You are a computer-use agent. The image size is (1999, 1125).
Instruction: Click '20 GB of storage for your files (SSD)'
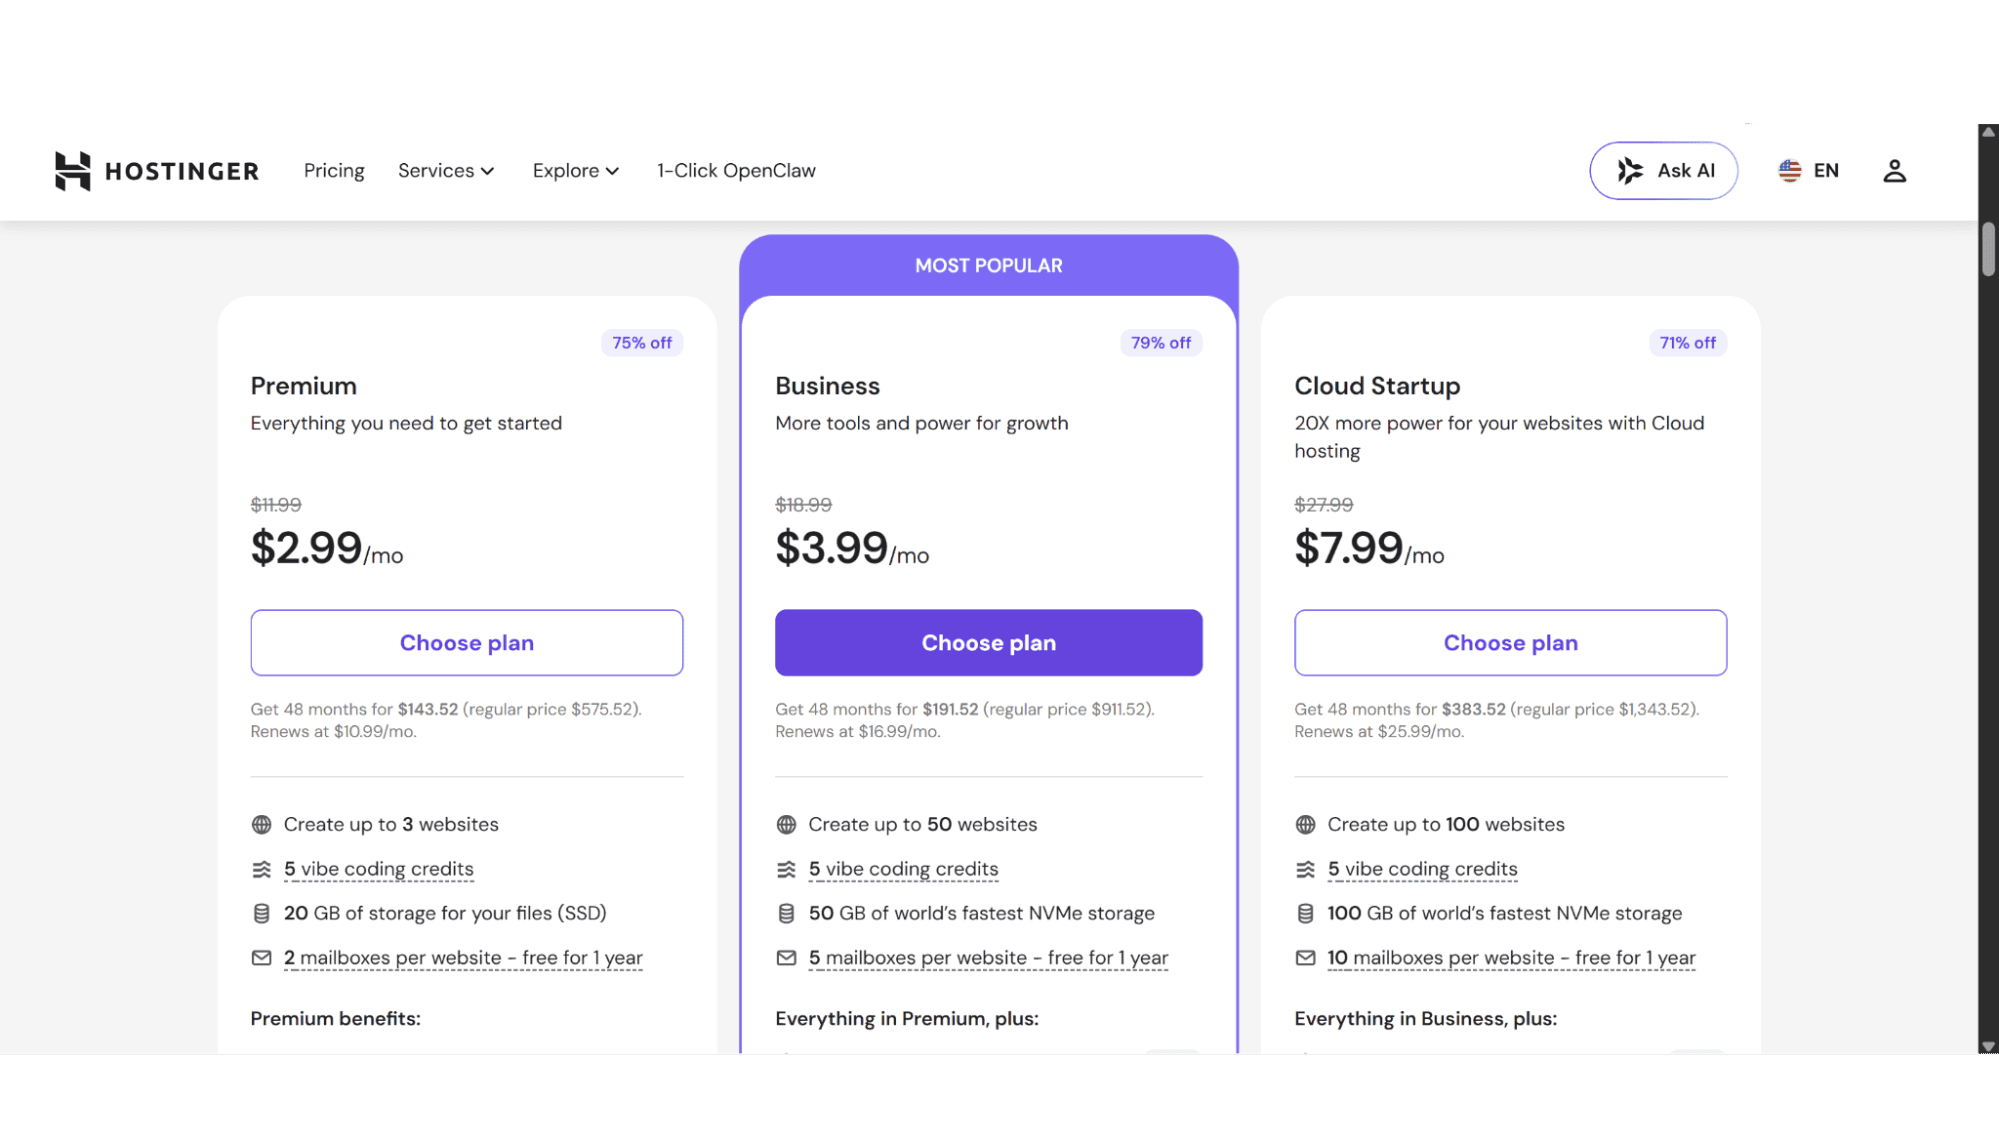pyautogui.click(x=445, y=914)
